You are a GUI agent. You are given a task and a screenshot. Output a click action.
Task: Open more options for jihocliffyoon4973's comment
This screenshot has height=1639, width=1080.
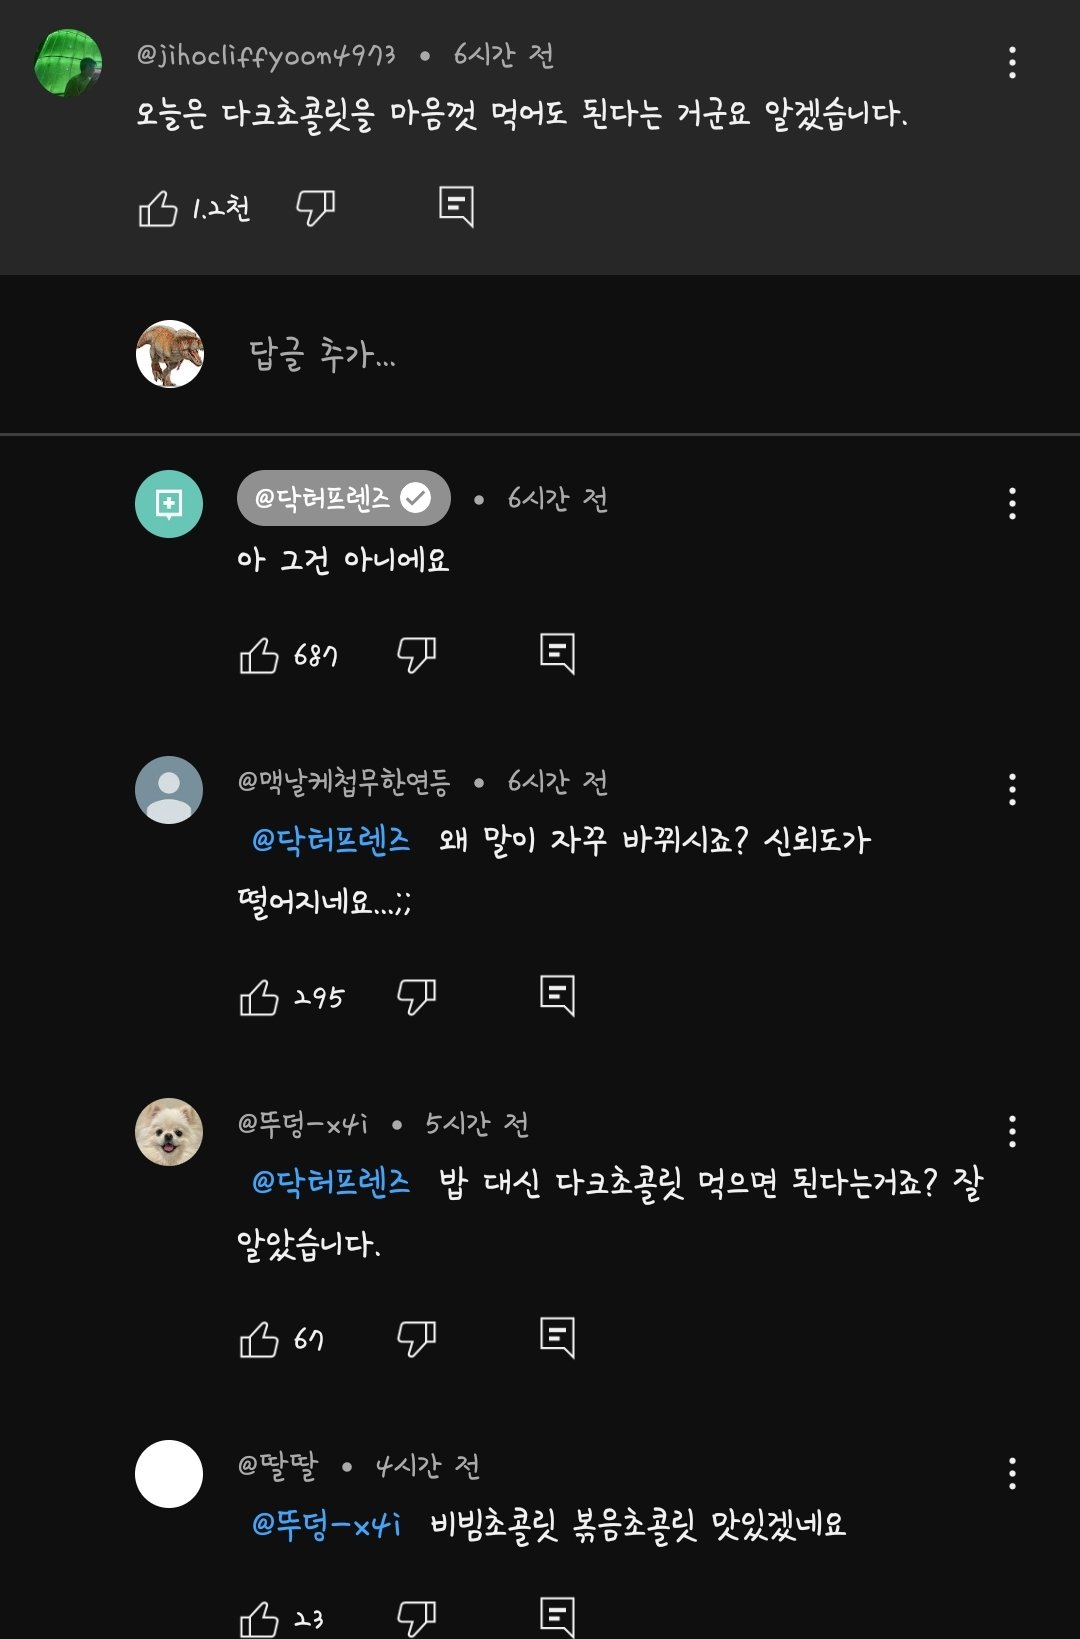coord(1012,63)
